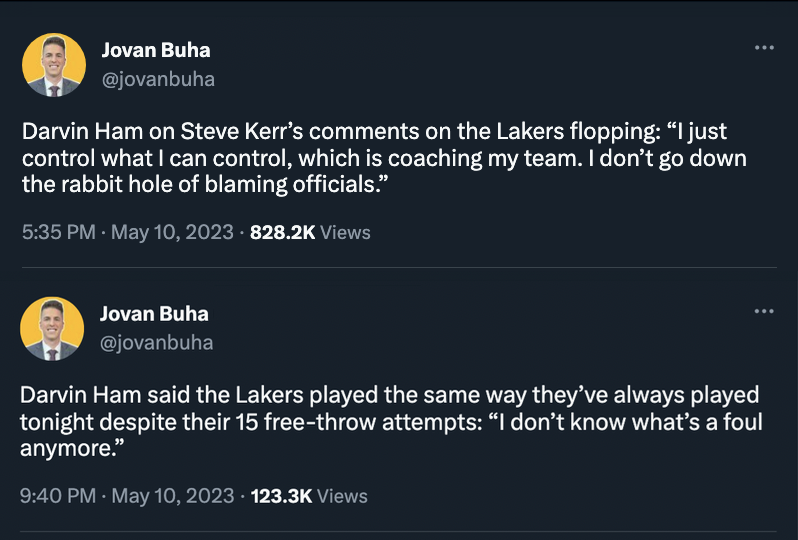Click the May 10, 2023 date on the second tweet

[172, 495]
